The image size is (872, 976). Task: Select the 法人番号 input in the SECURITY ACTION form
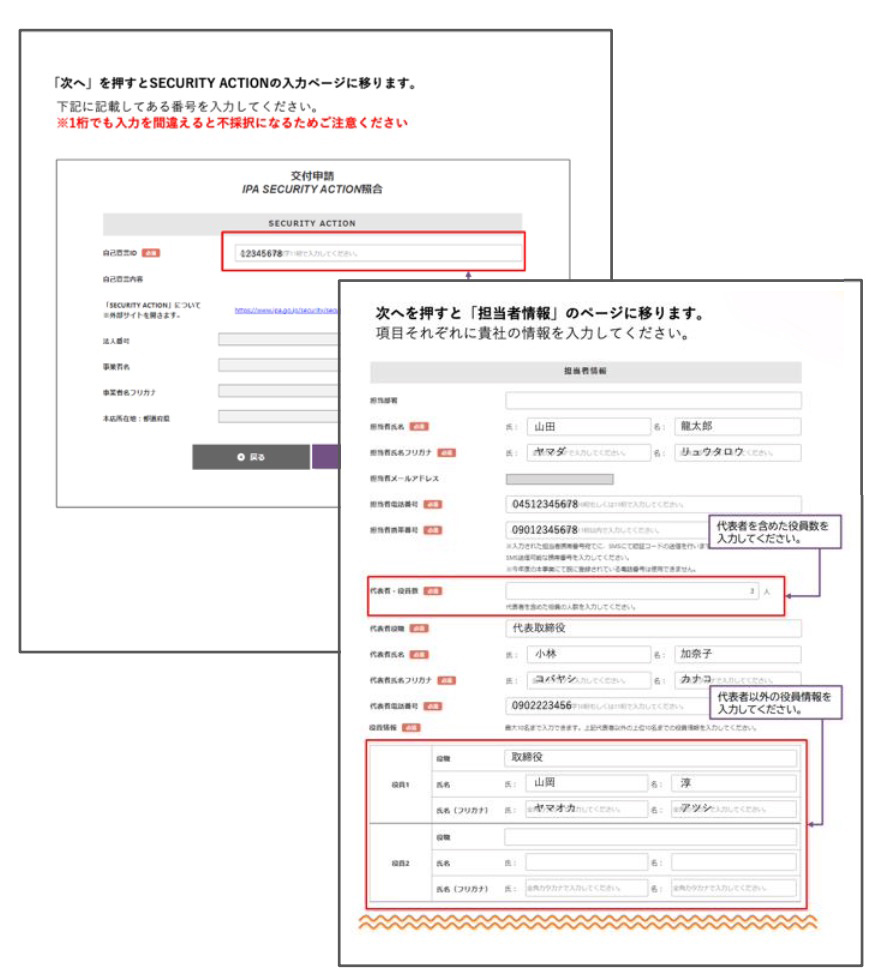[x=278, y=339]
